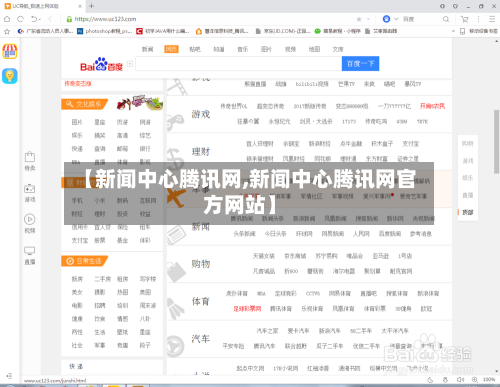500x387 pixels.
Task: Star this page via address bar
Action: (x=359, y=19)
